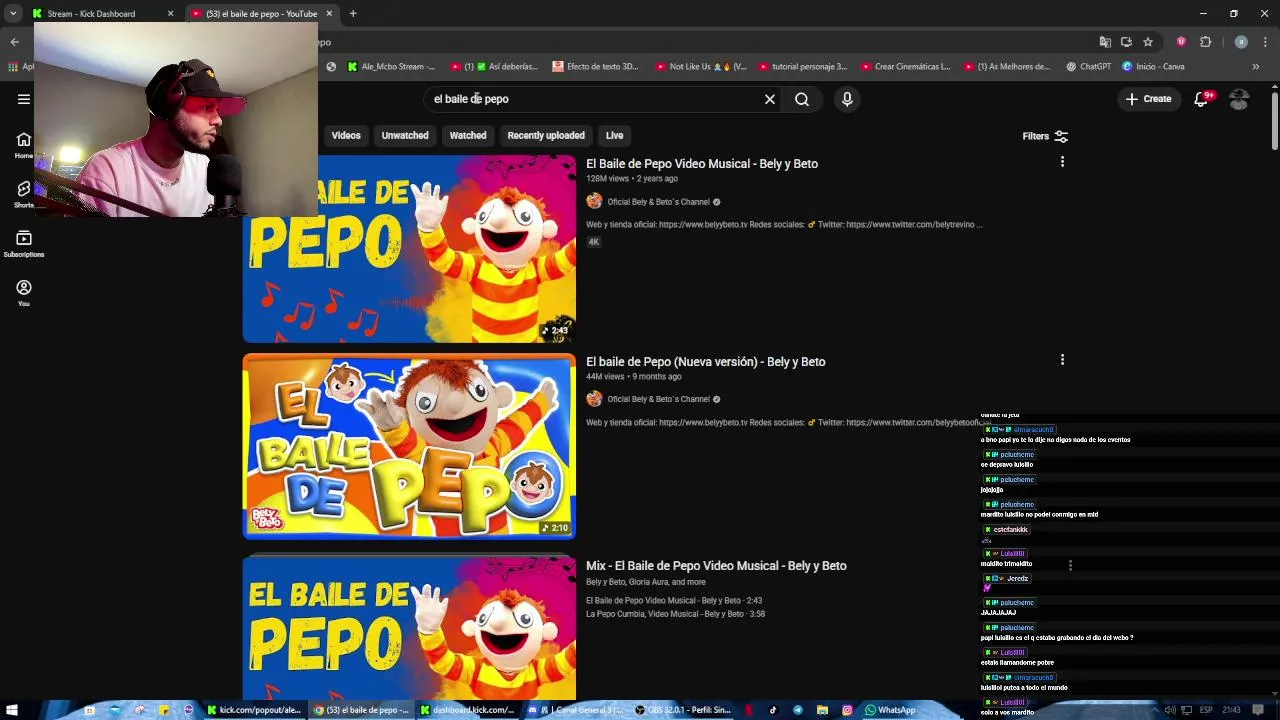This screenshot has height=720, width=1280.
Task: Open Not Like Us bookmark
Action: (x=701, y=67)
